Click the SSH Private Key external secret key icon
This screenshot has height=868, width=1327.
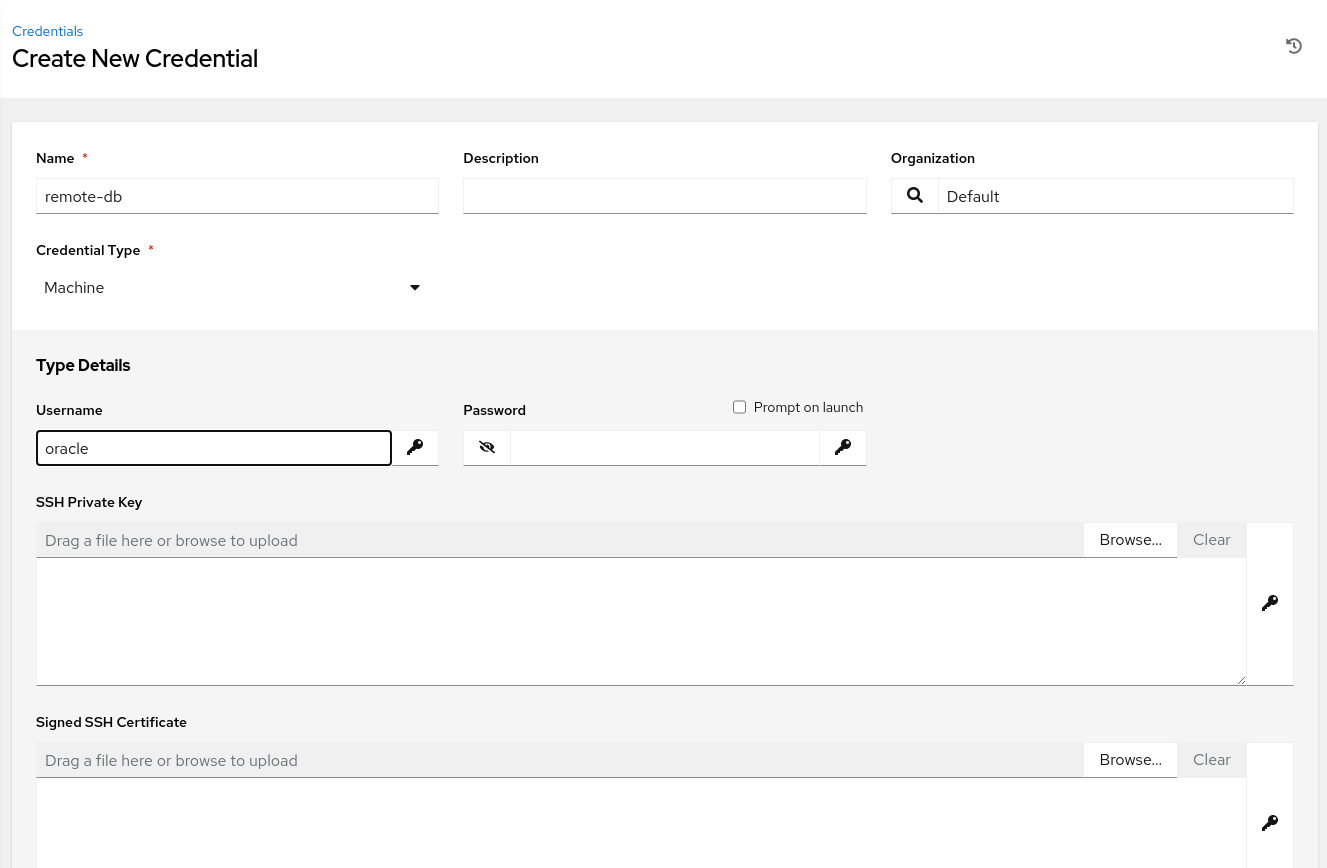tap(1270, 603)
